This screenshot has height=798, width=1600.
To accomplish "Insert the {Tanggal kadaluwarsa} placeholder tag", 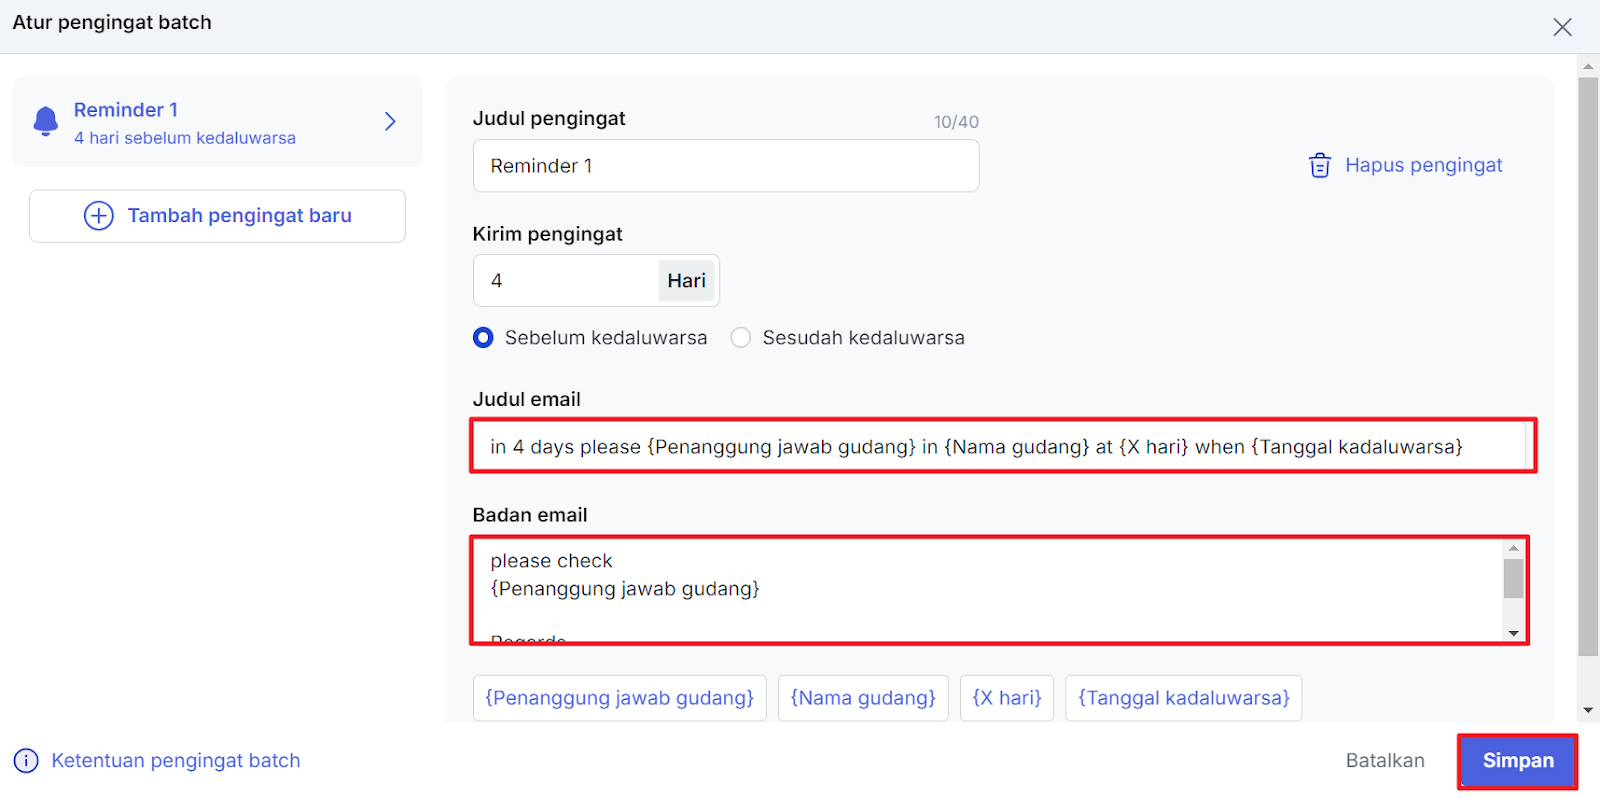I will click(x=1183, y=698).
